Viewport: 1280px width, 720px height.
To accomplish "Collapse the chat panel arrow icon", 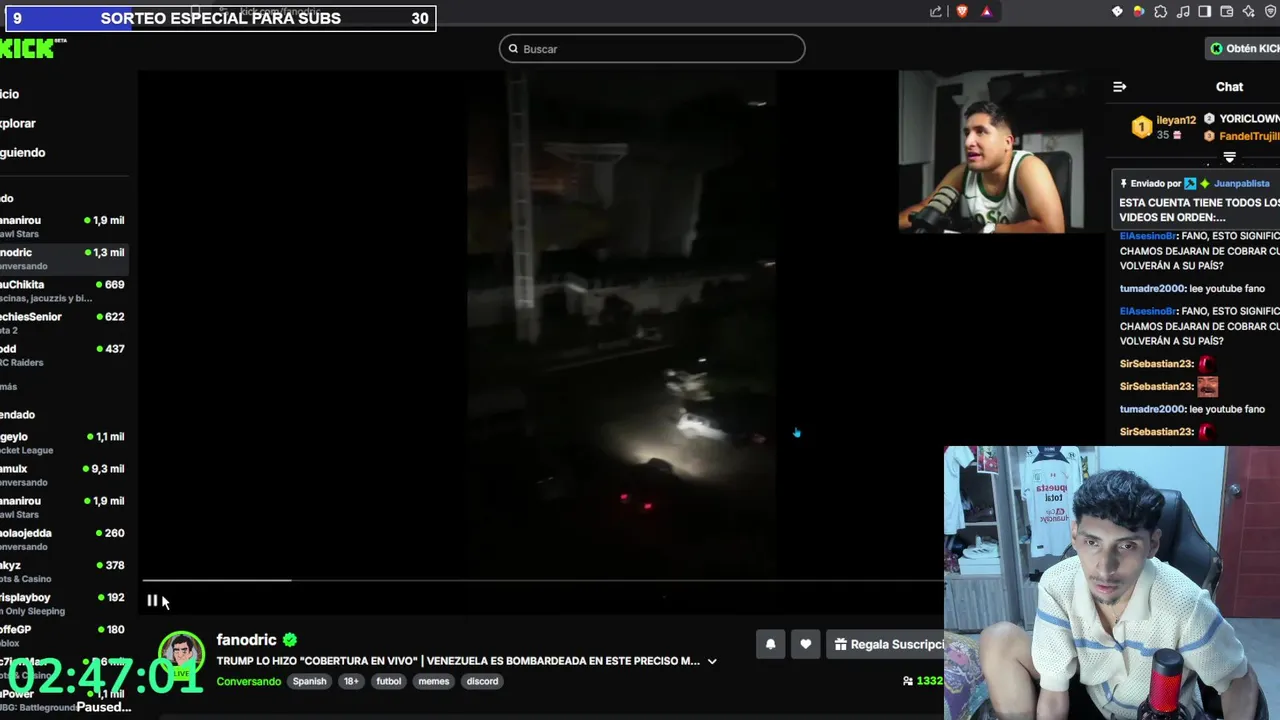I will click(x=1120, y=87).
